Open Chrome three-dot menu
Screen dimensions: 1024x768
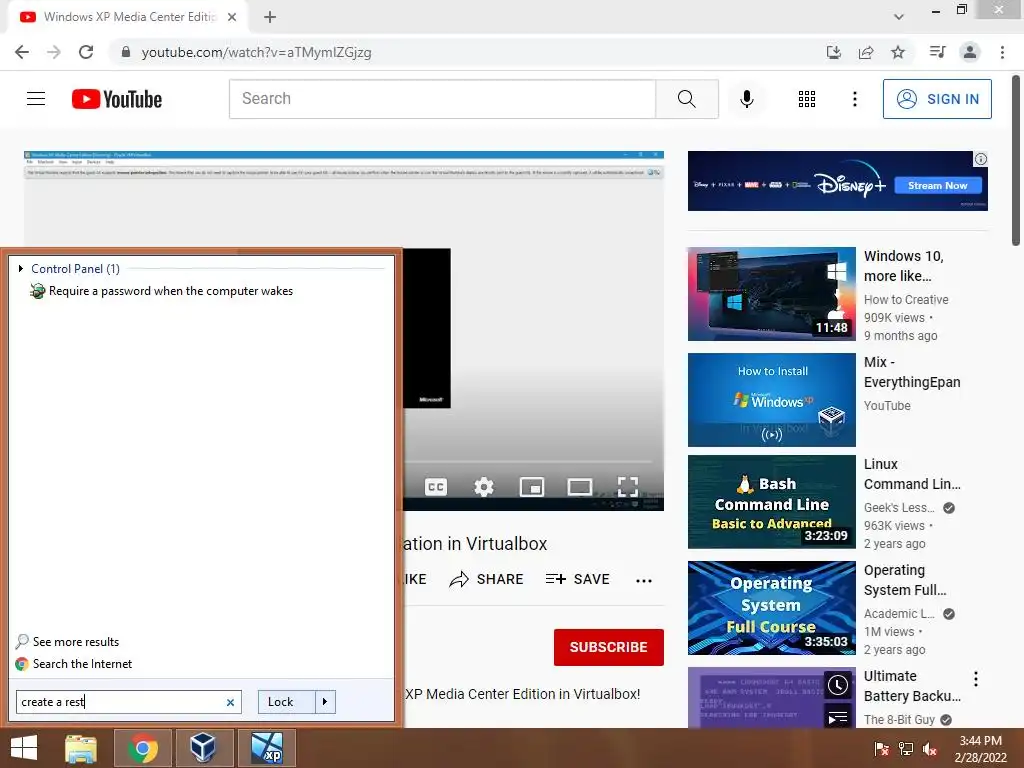pyautogui.click(x=1002, y=52)
